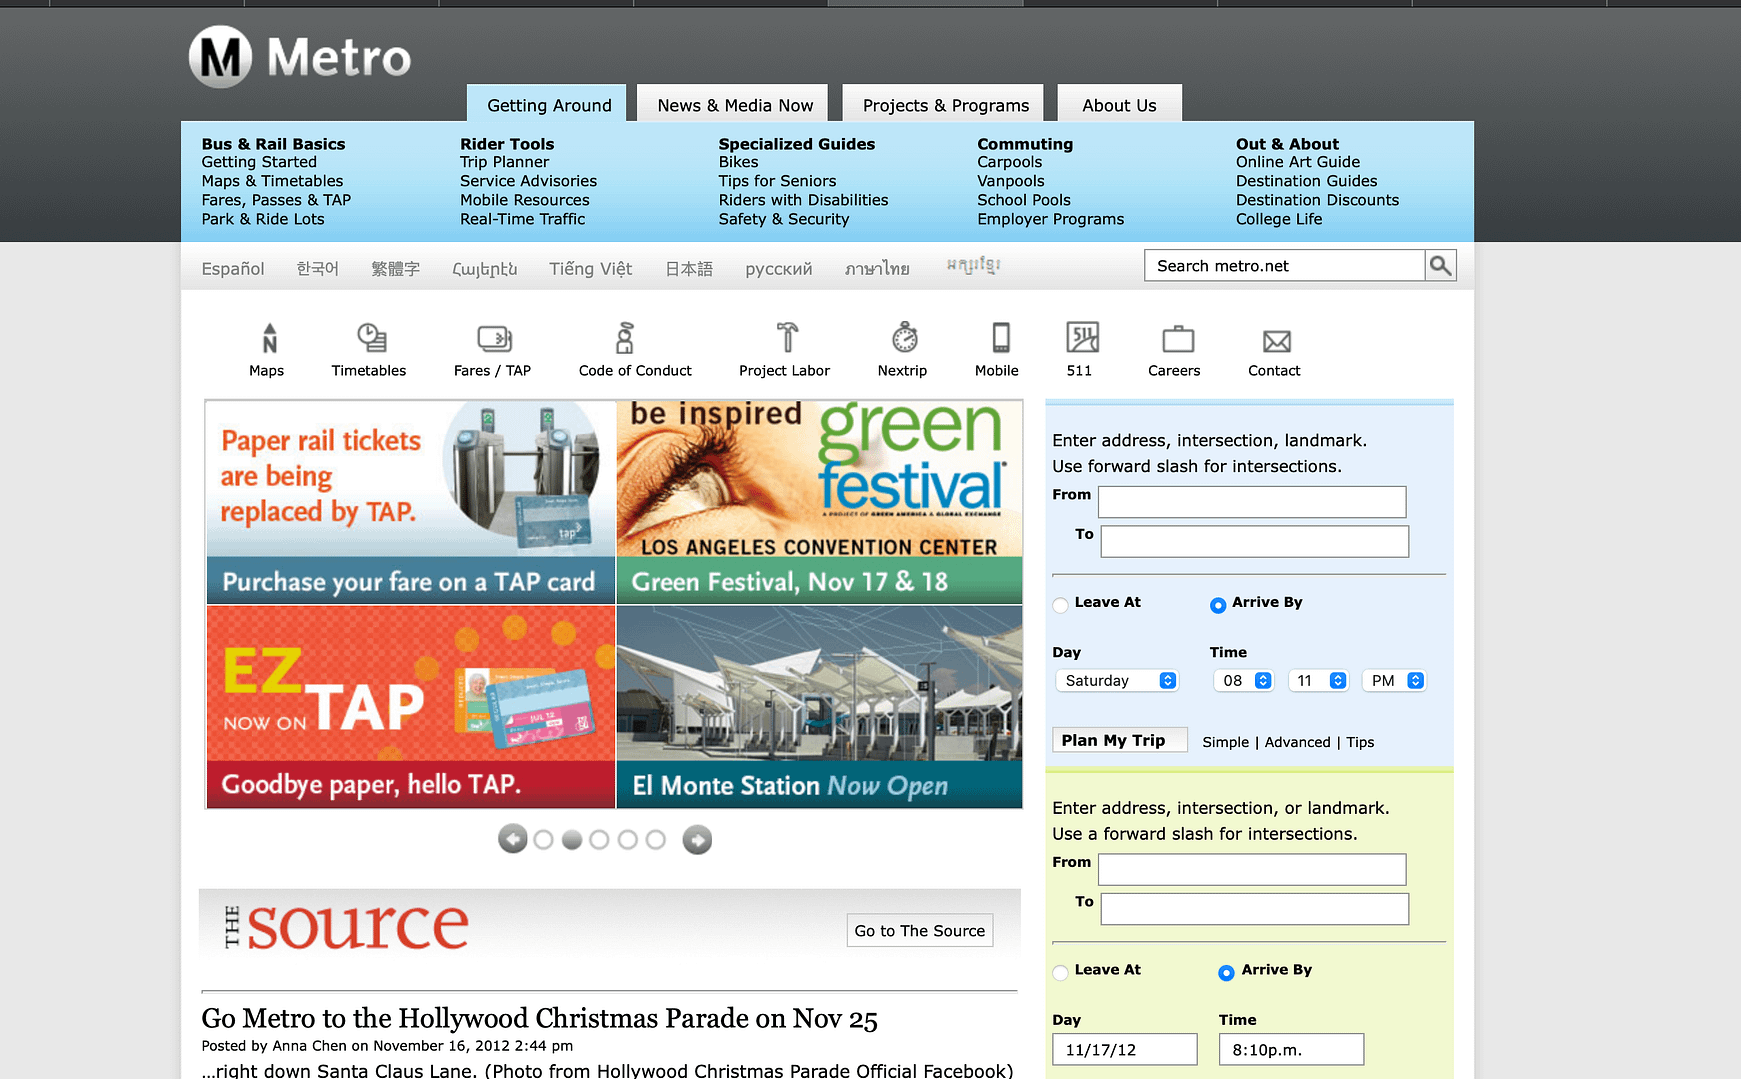The height and width of the screenshot is (1079, 1741).
Task: Open Carpools under Commuting
Action: pos(1009,162)
